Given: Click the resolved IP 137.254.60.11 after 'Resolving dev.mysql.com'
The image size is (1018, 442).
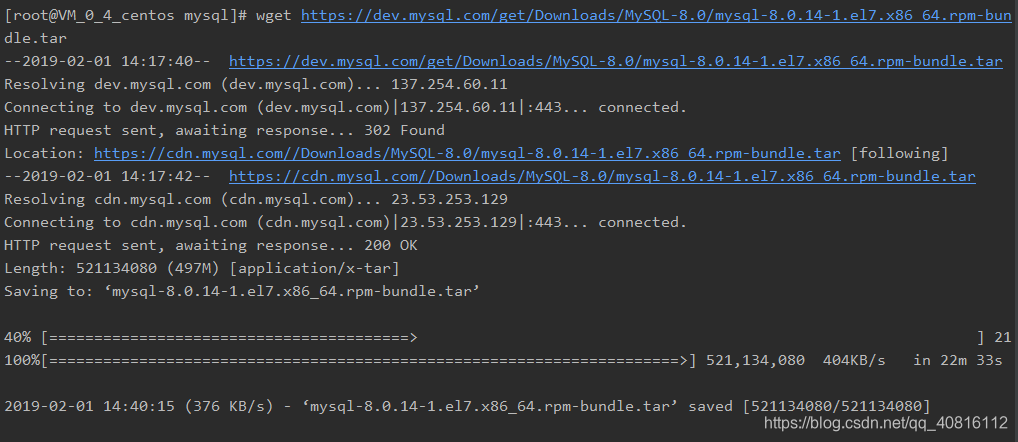Looking at the screenshot, I should click(449, 84).
